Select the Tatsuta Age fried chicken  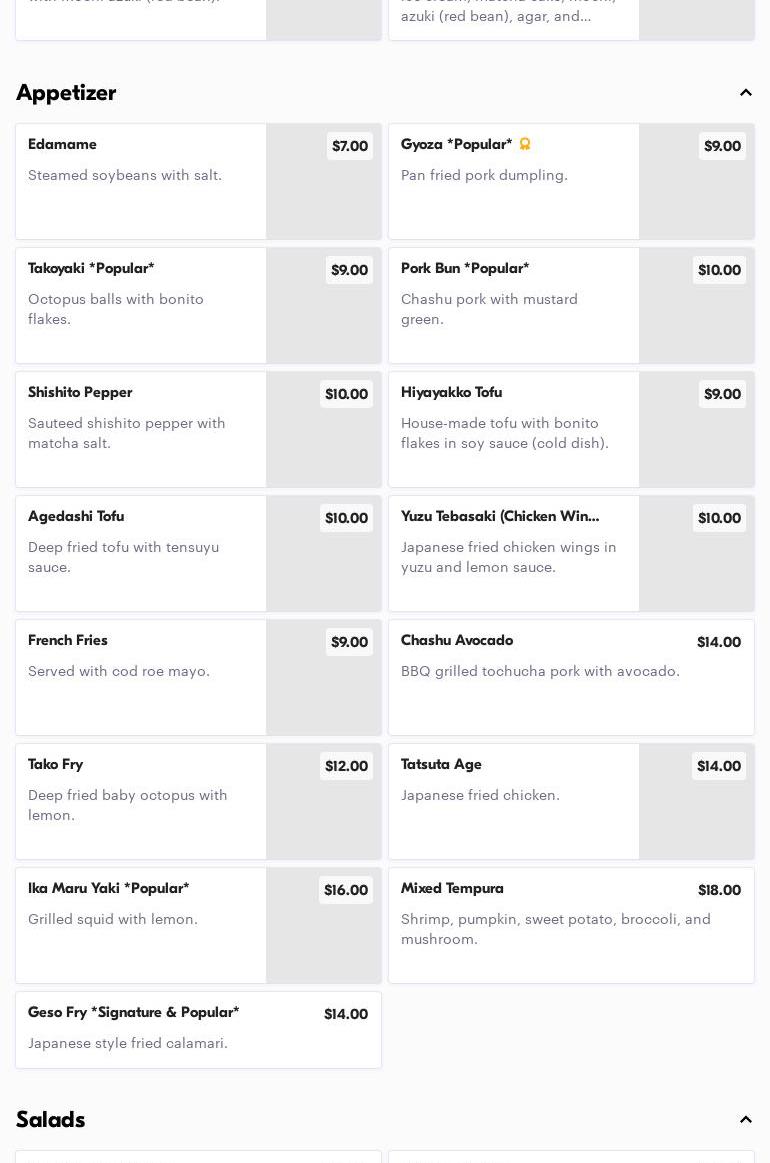(514, 801)
